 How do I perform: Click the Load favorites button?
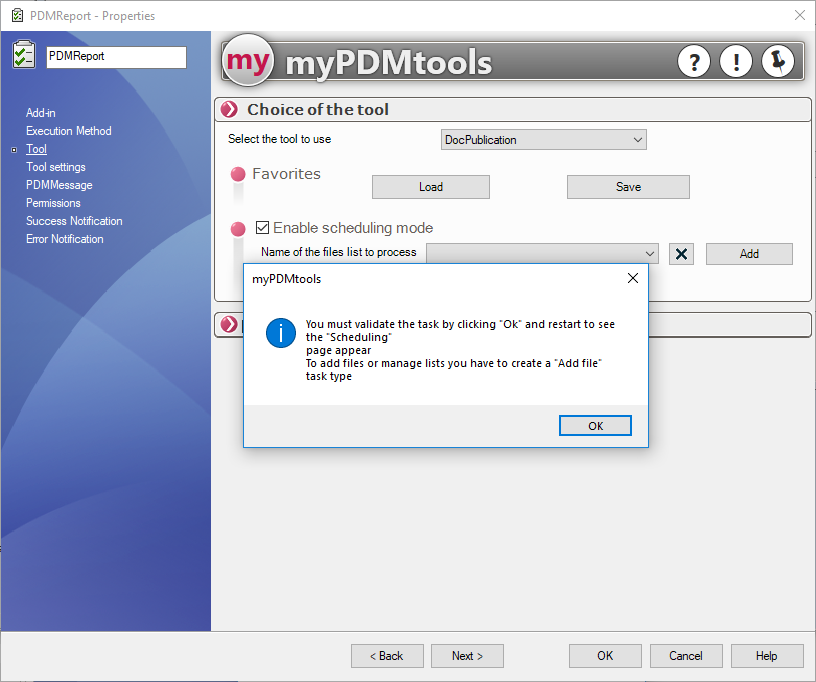click(x=430, y=187)
